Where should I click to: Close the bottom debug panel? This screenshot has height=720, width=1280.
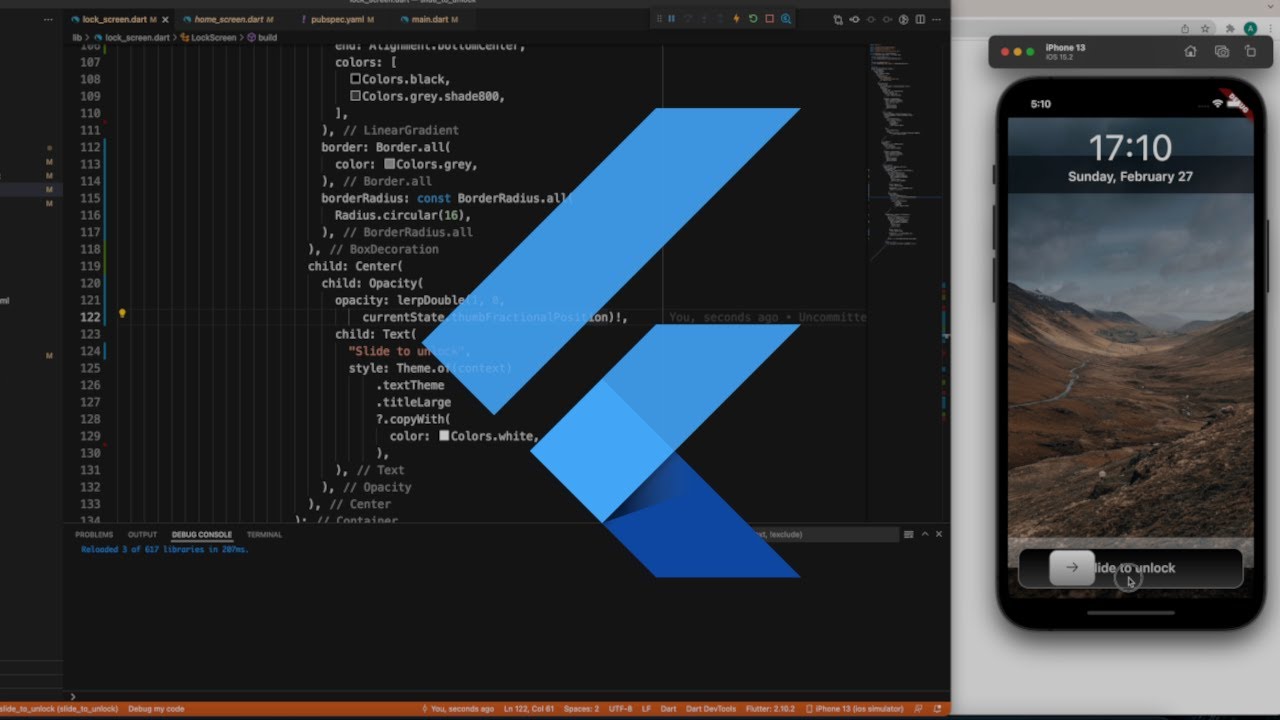pos(939,534)
